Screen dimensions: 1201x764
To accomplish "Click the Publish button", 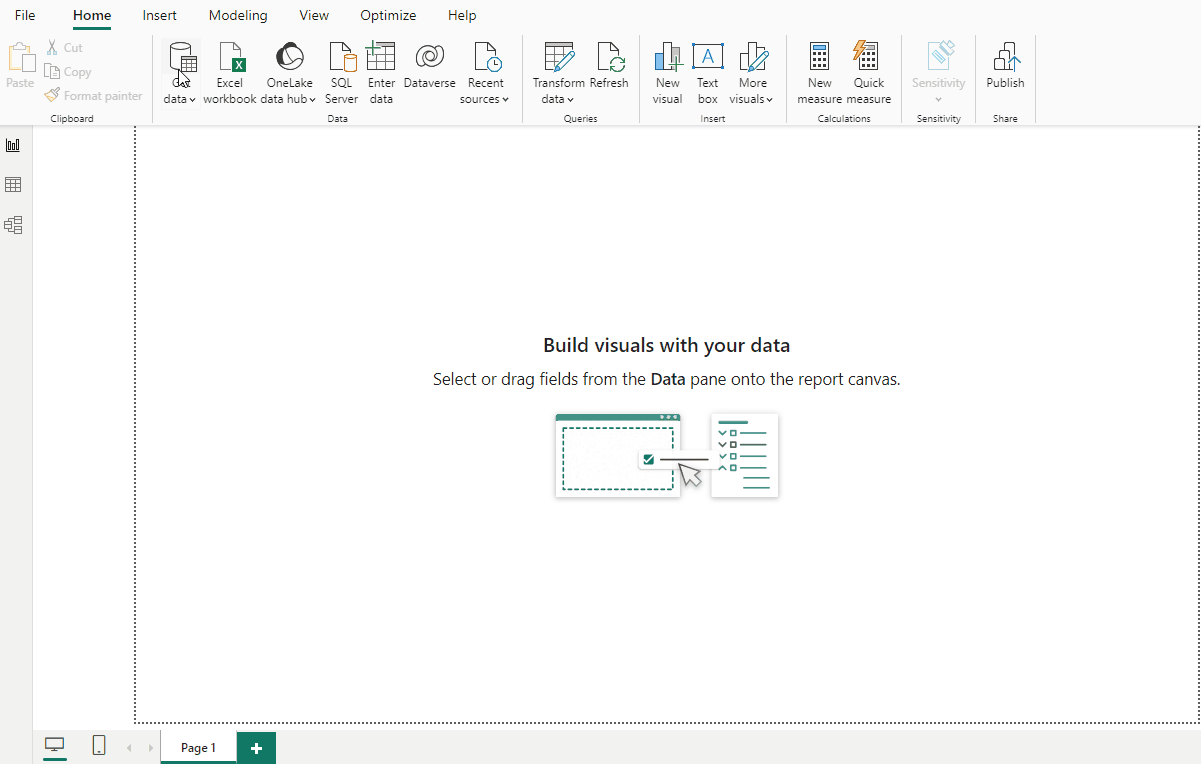I will (1005, 66).
